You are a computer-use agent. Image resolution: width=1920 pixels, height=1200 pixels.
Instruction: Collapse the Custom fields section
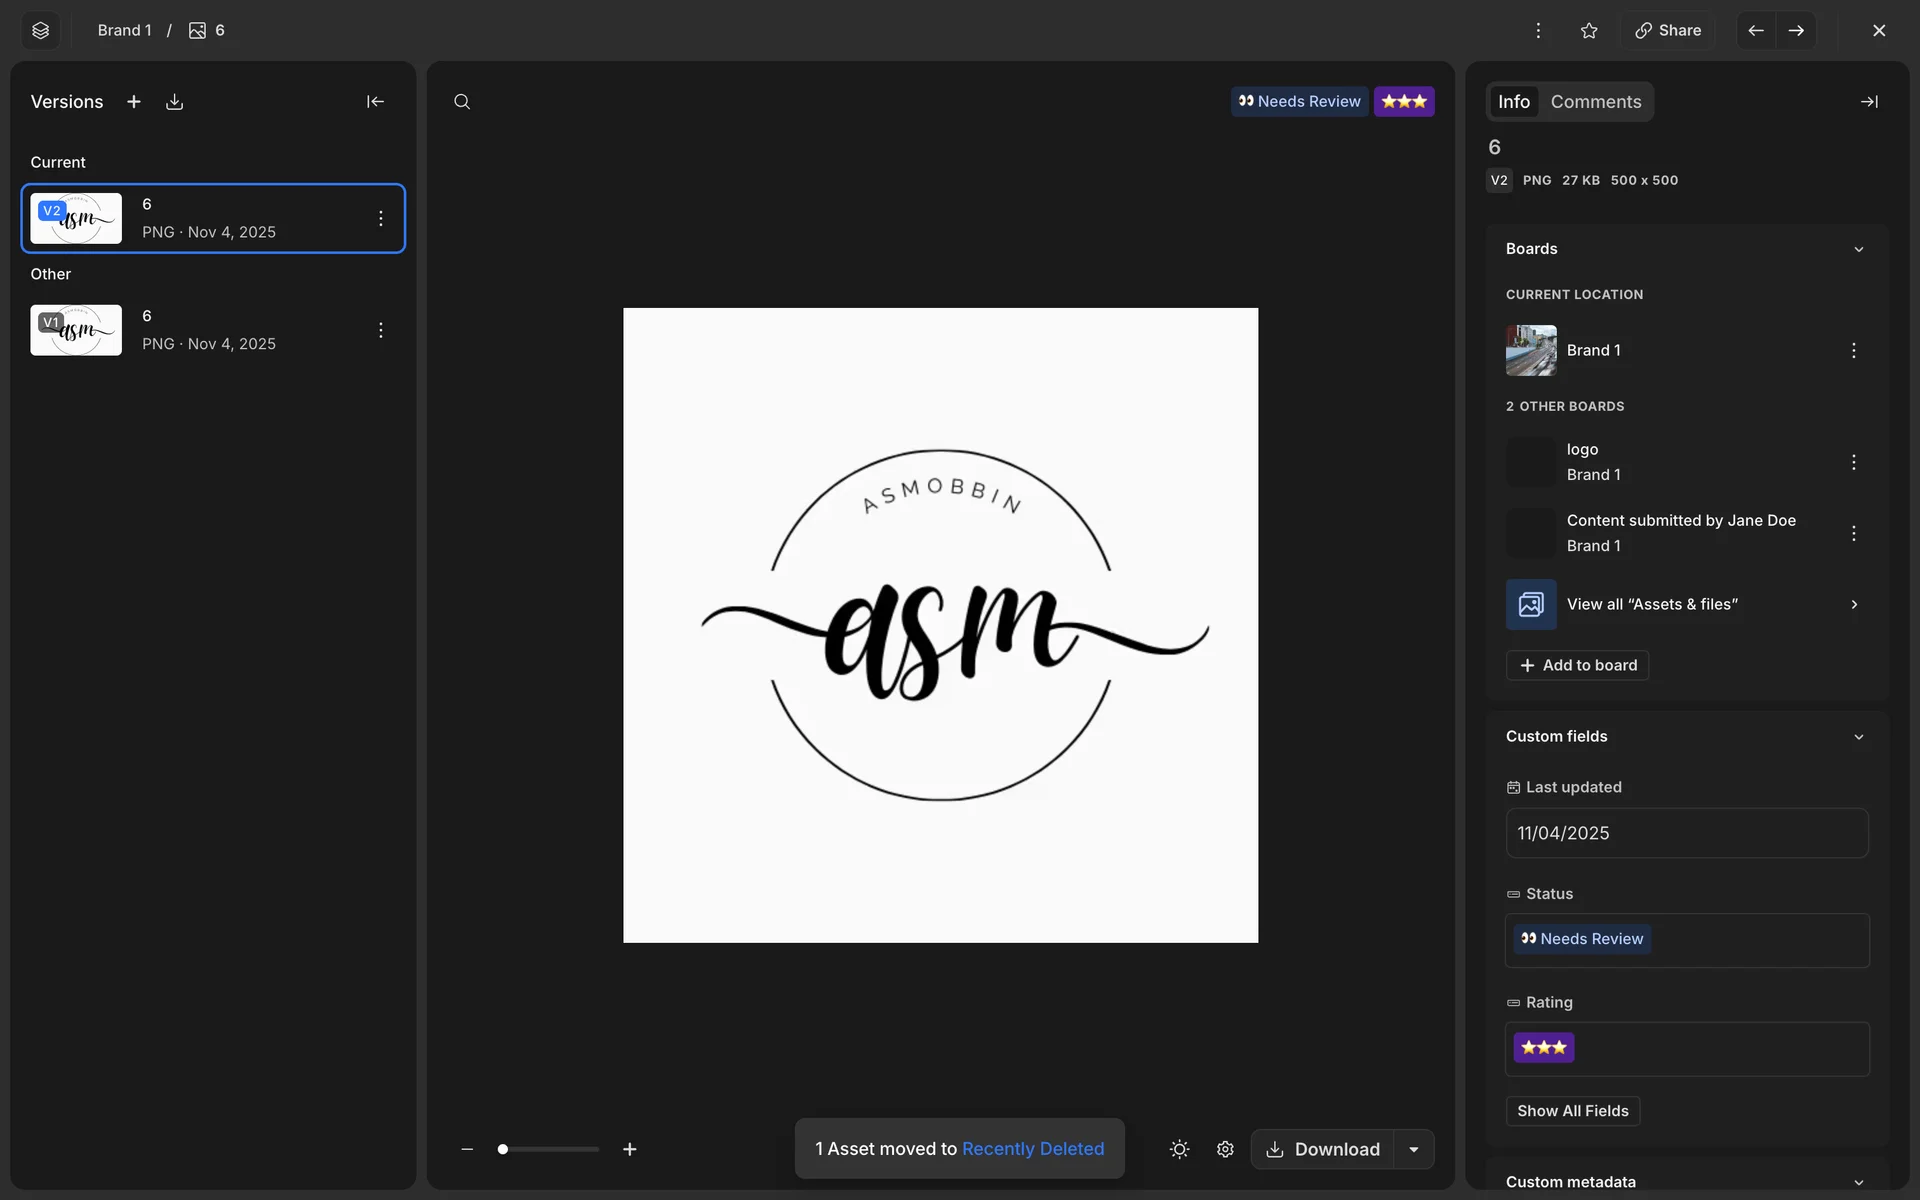pyautogui.click(x=1858, y=737)
